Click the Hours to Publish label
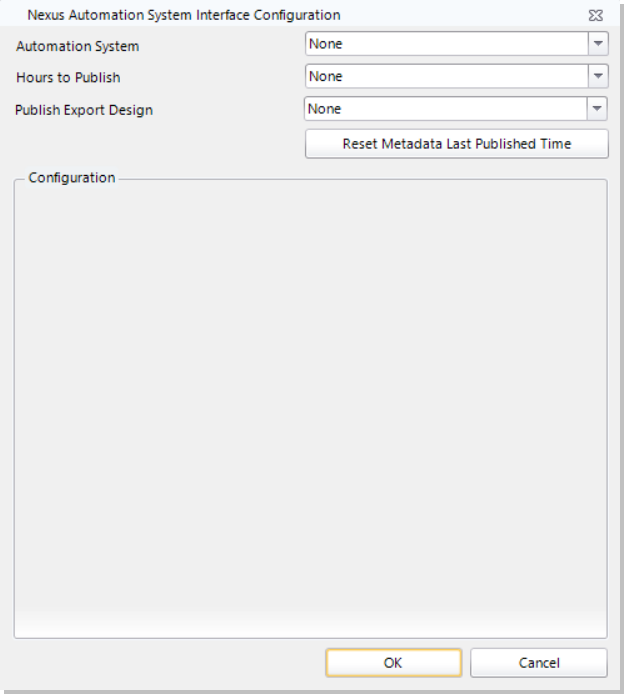The width and height of the screenshot is (624, 694). [68, 78]
